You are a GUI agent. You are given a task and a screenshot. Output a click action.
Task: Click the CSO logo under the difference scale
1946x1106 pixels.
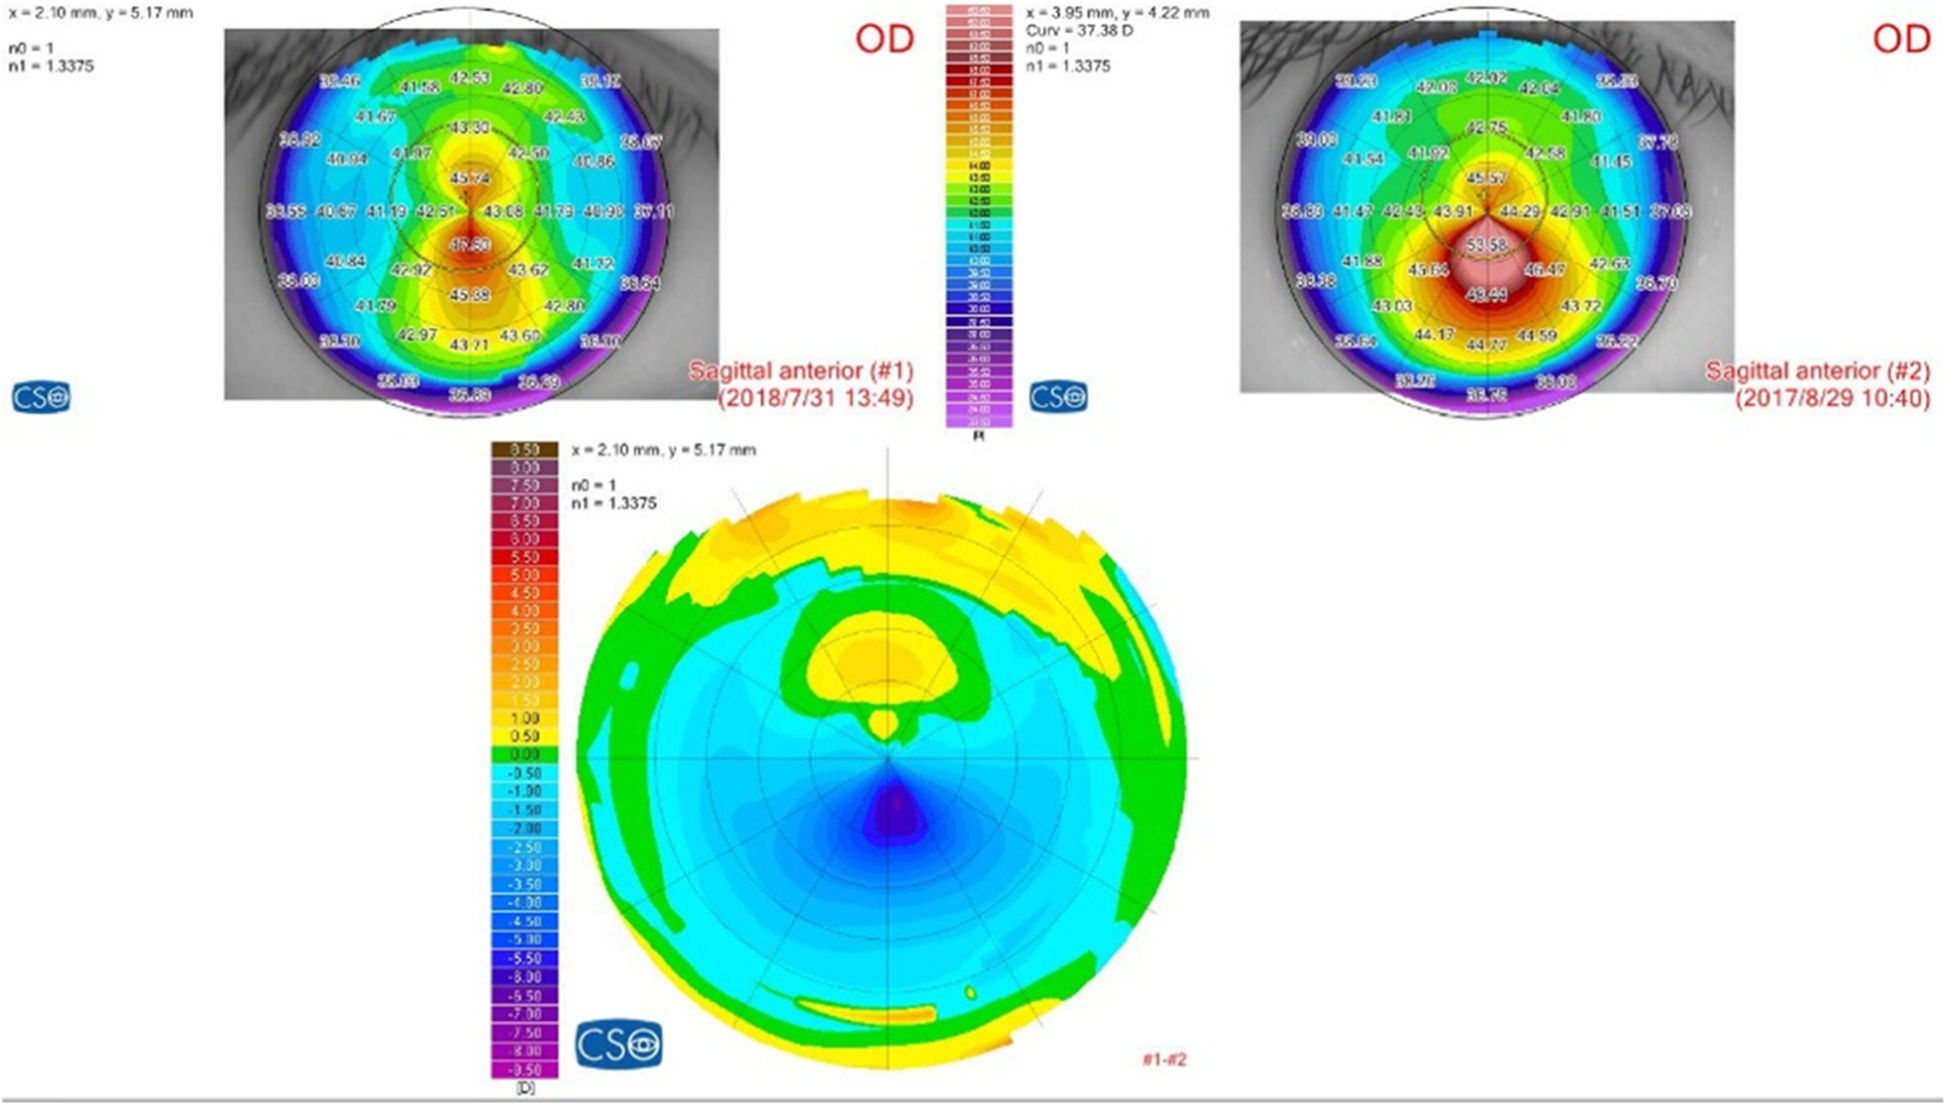click(619, 1045)
